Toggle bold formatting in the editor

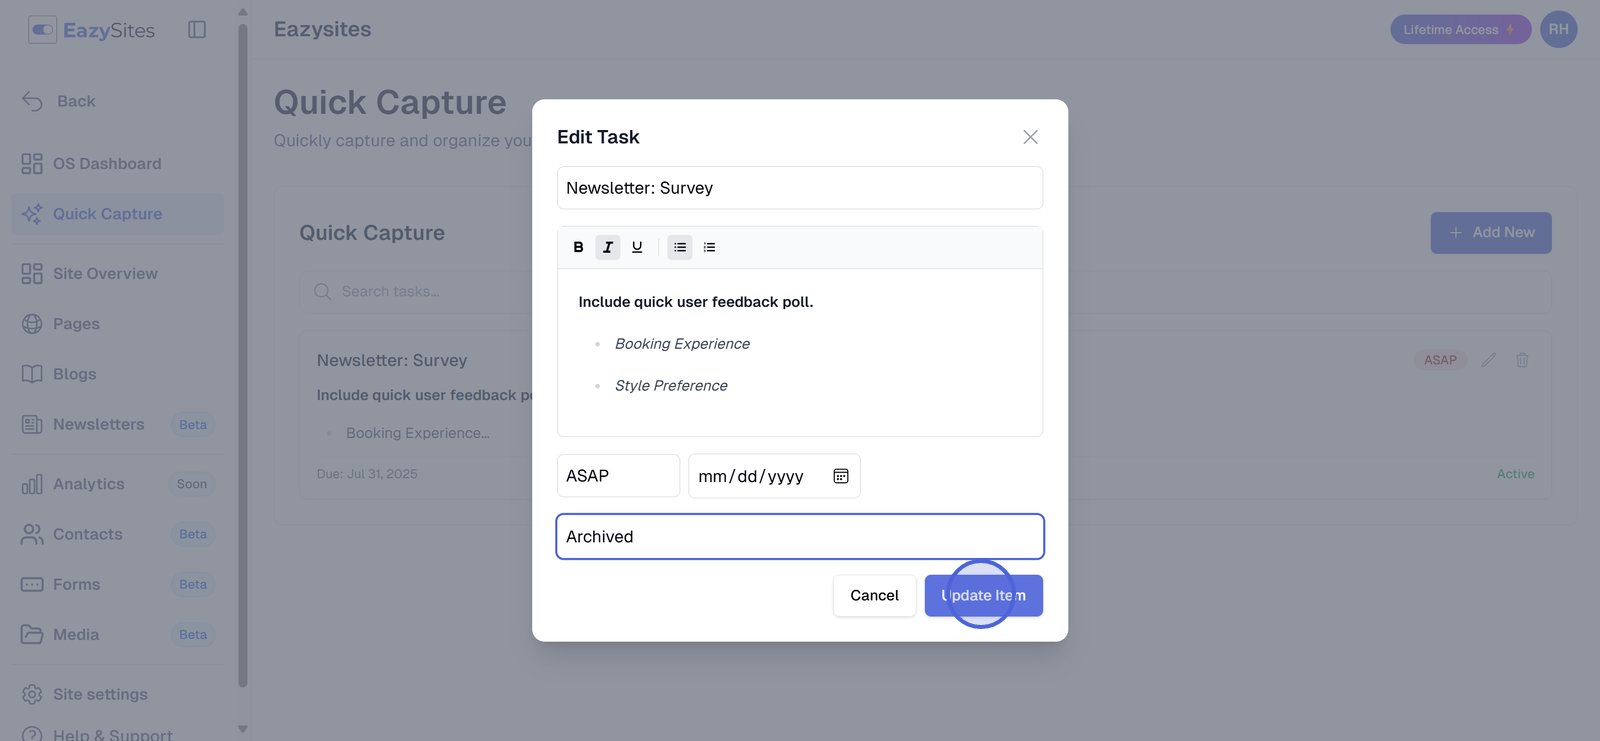[x=578, y=247]
